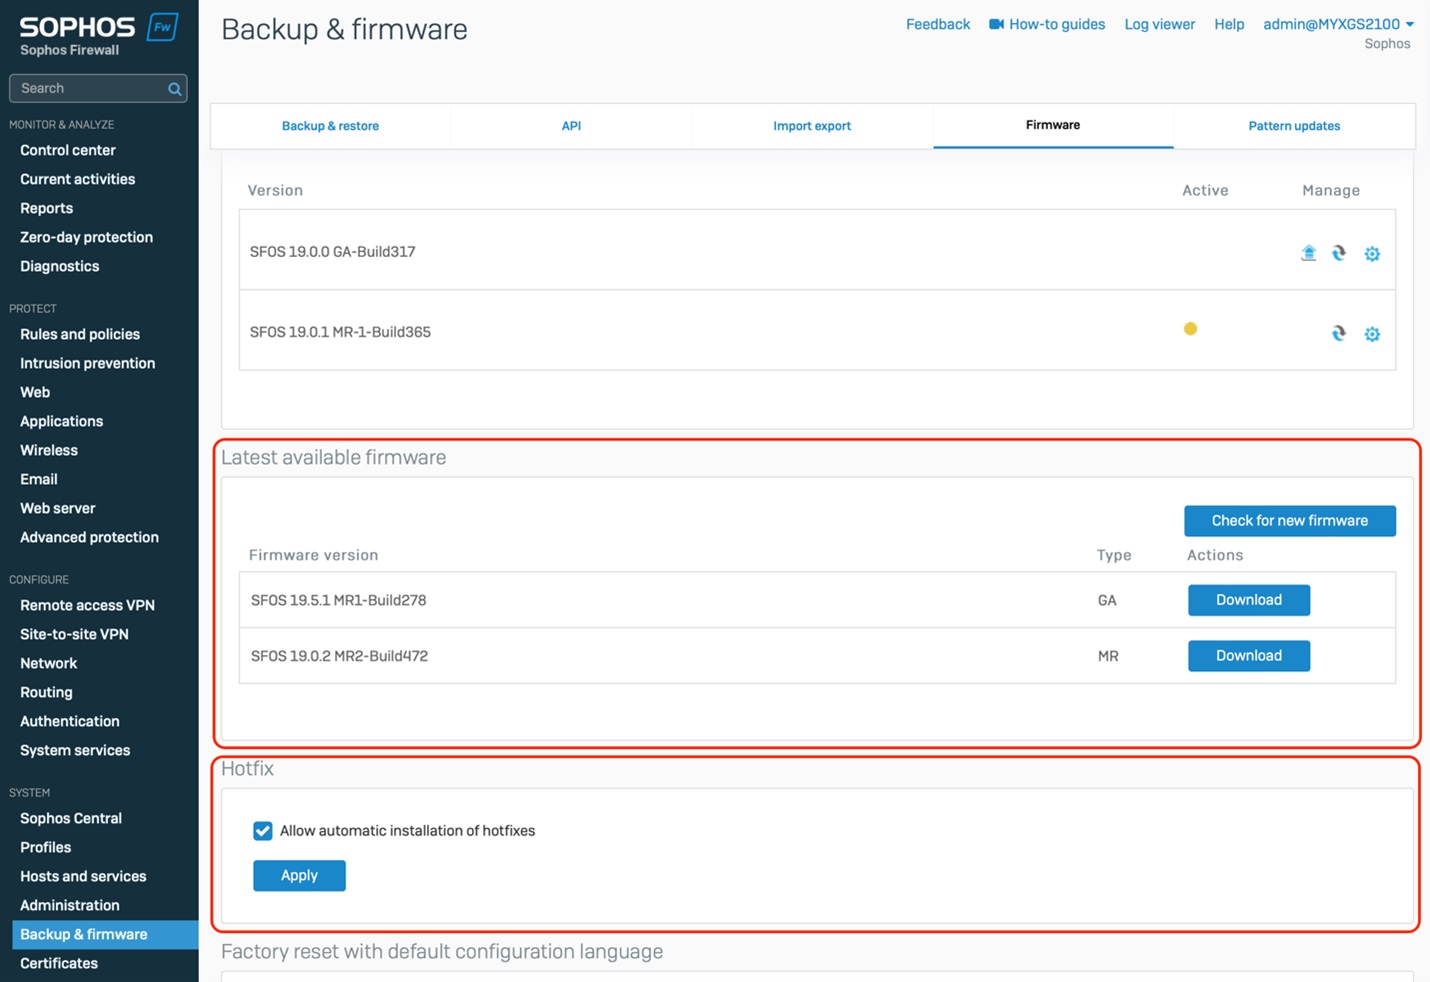
Task: Switch to the Pattern updates tab
Action: [x=1294, y=126]
